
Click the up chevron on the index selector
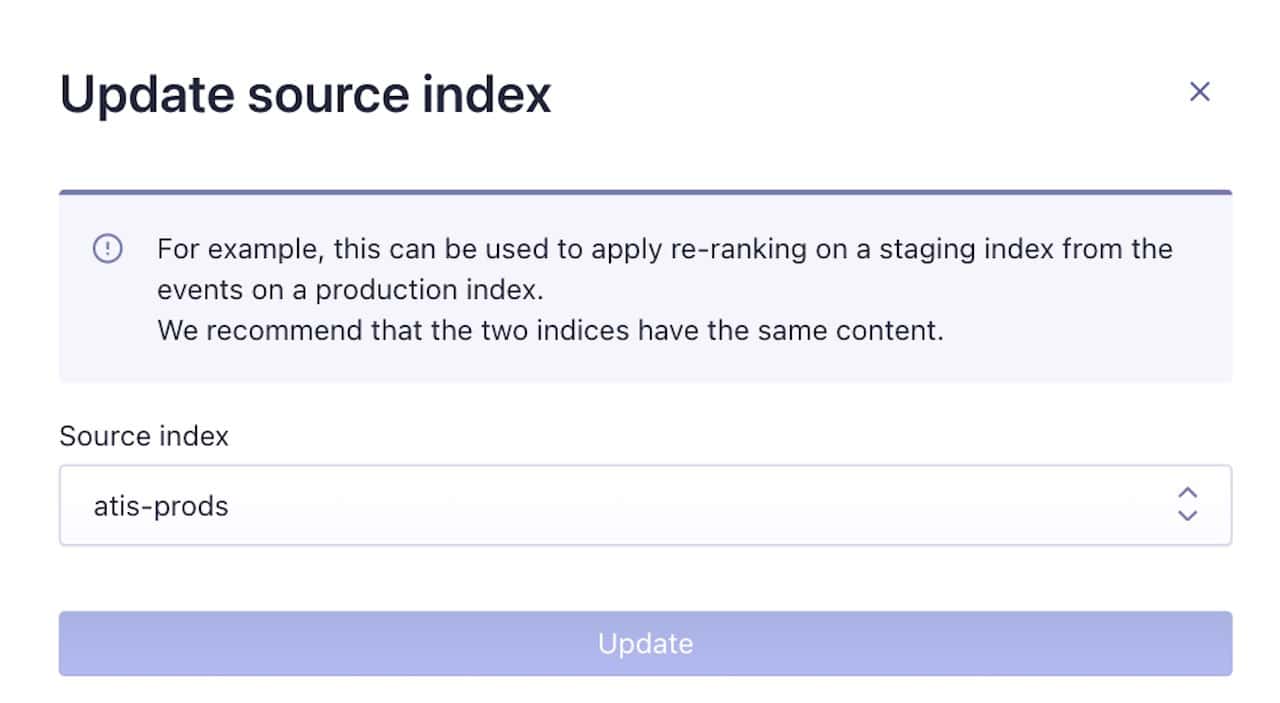coord(1188,493)
